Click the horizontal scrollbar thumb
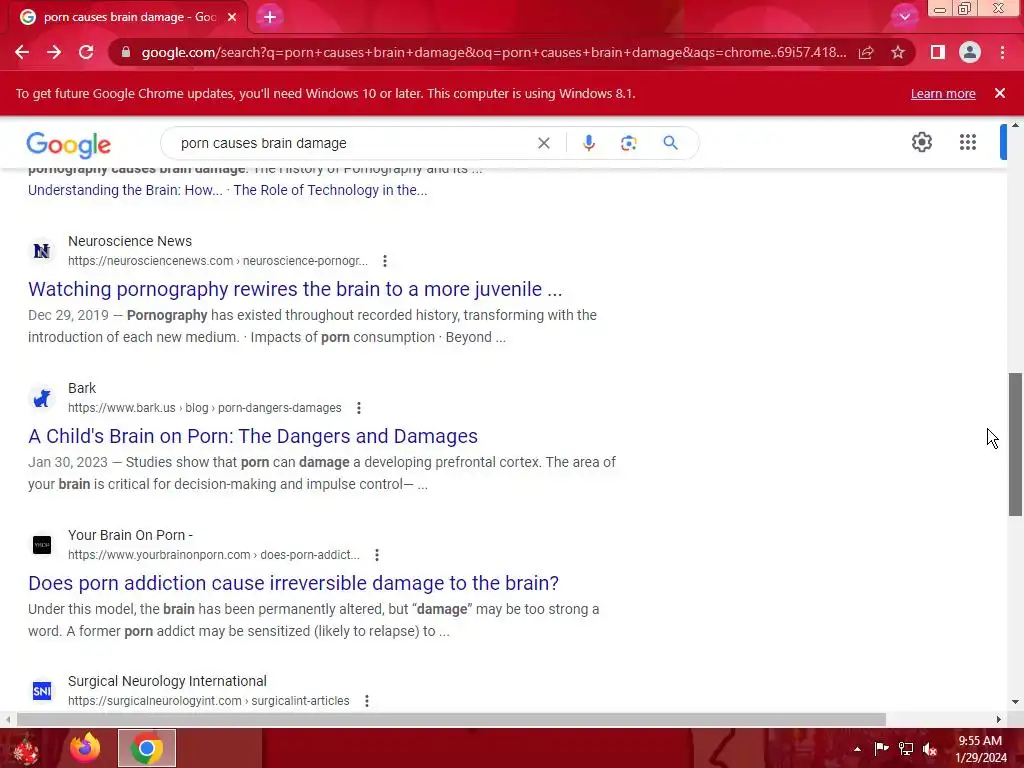1024x768 pixels. click(x=451, y=720)
